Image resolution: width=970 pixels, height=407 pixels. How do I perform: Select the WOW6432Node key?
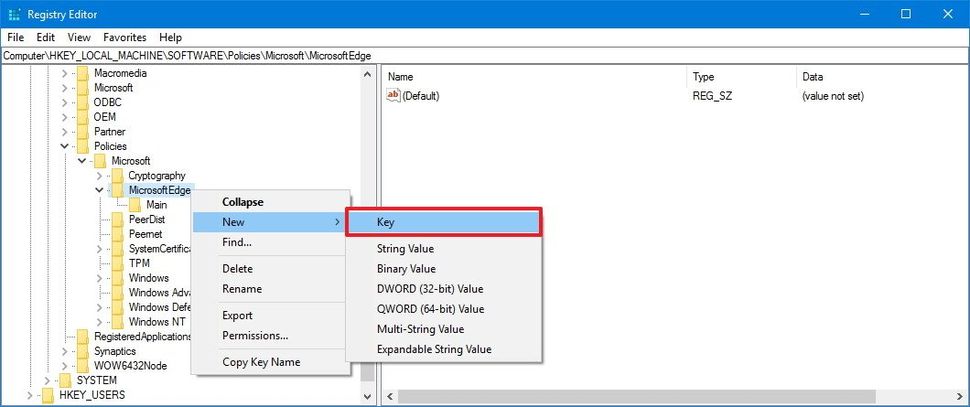[x=131, y=366]
